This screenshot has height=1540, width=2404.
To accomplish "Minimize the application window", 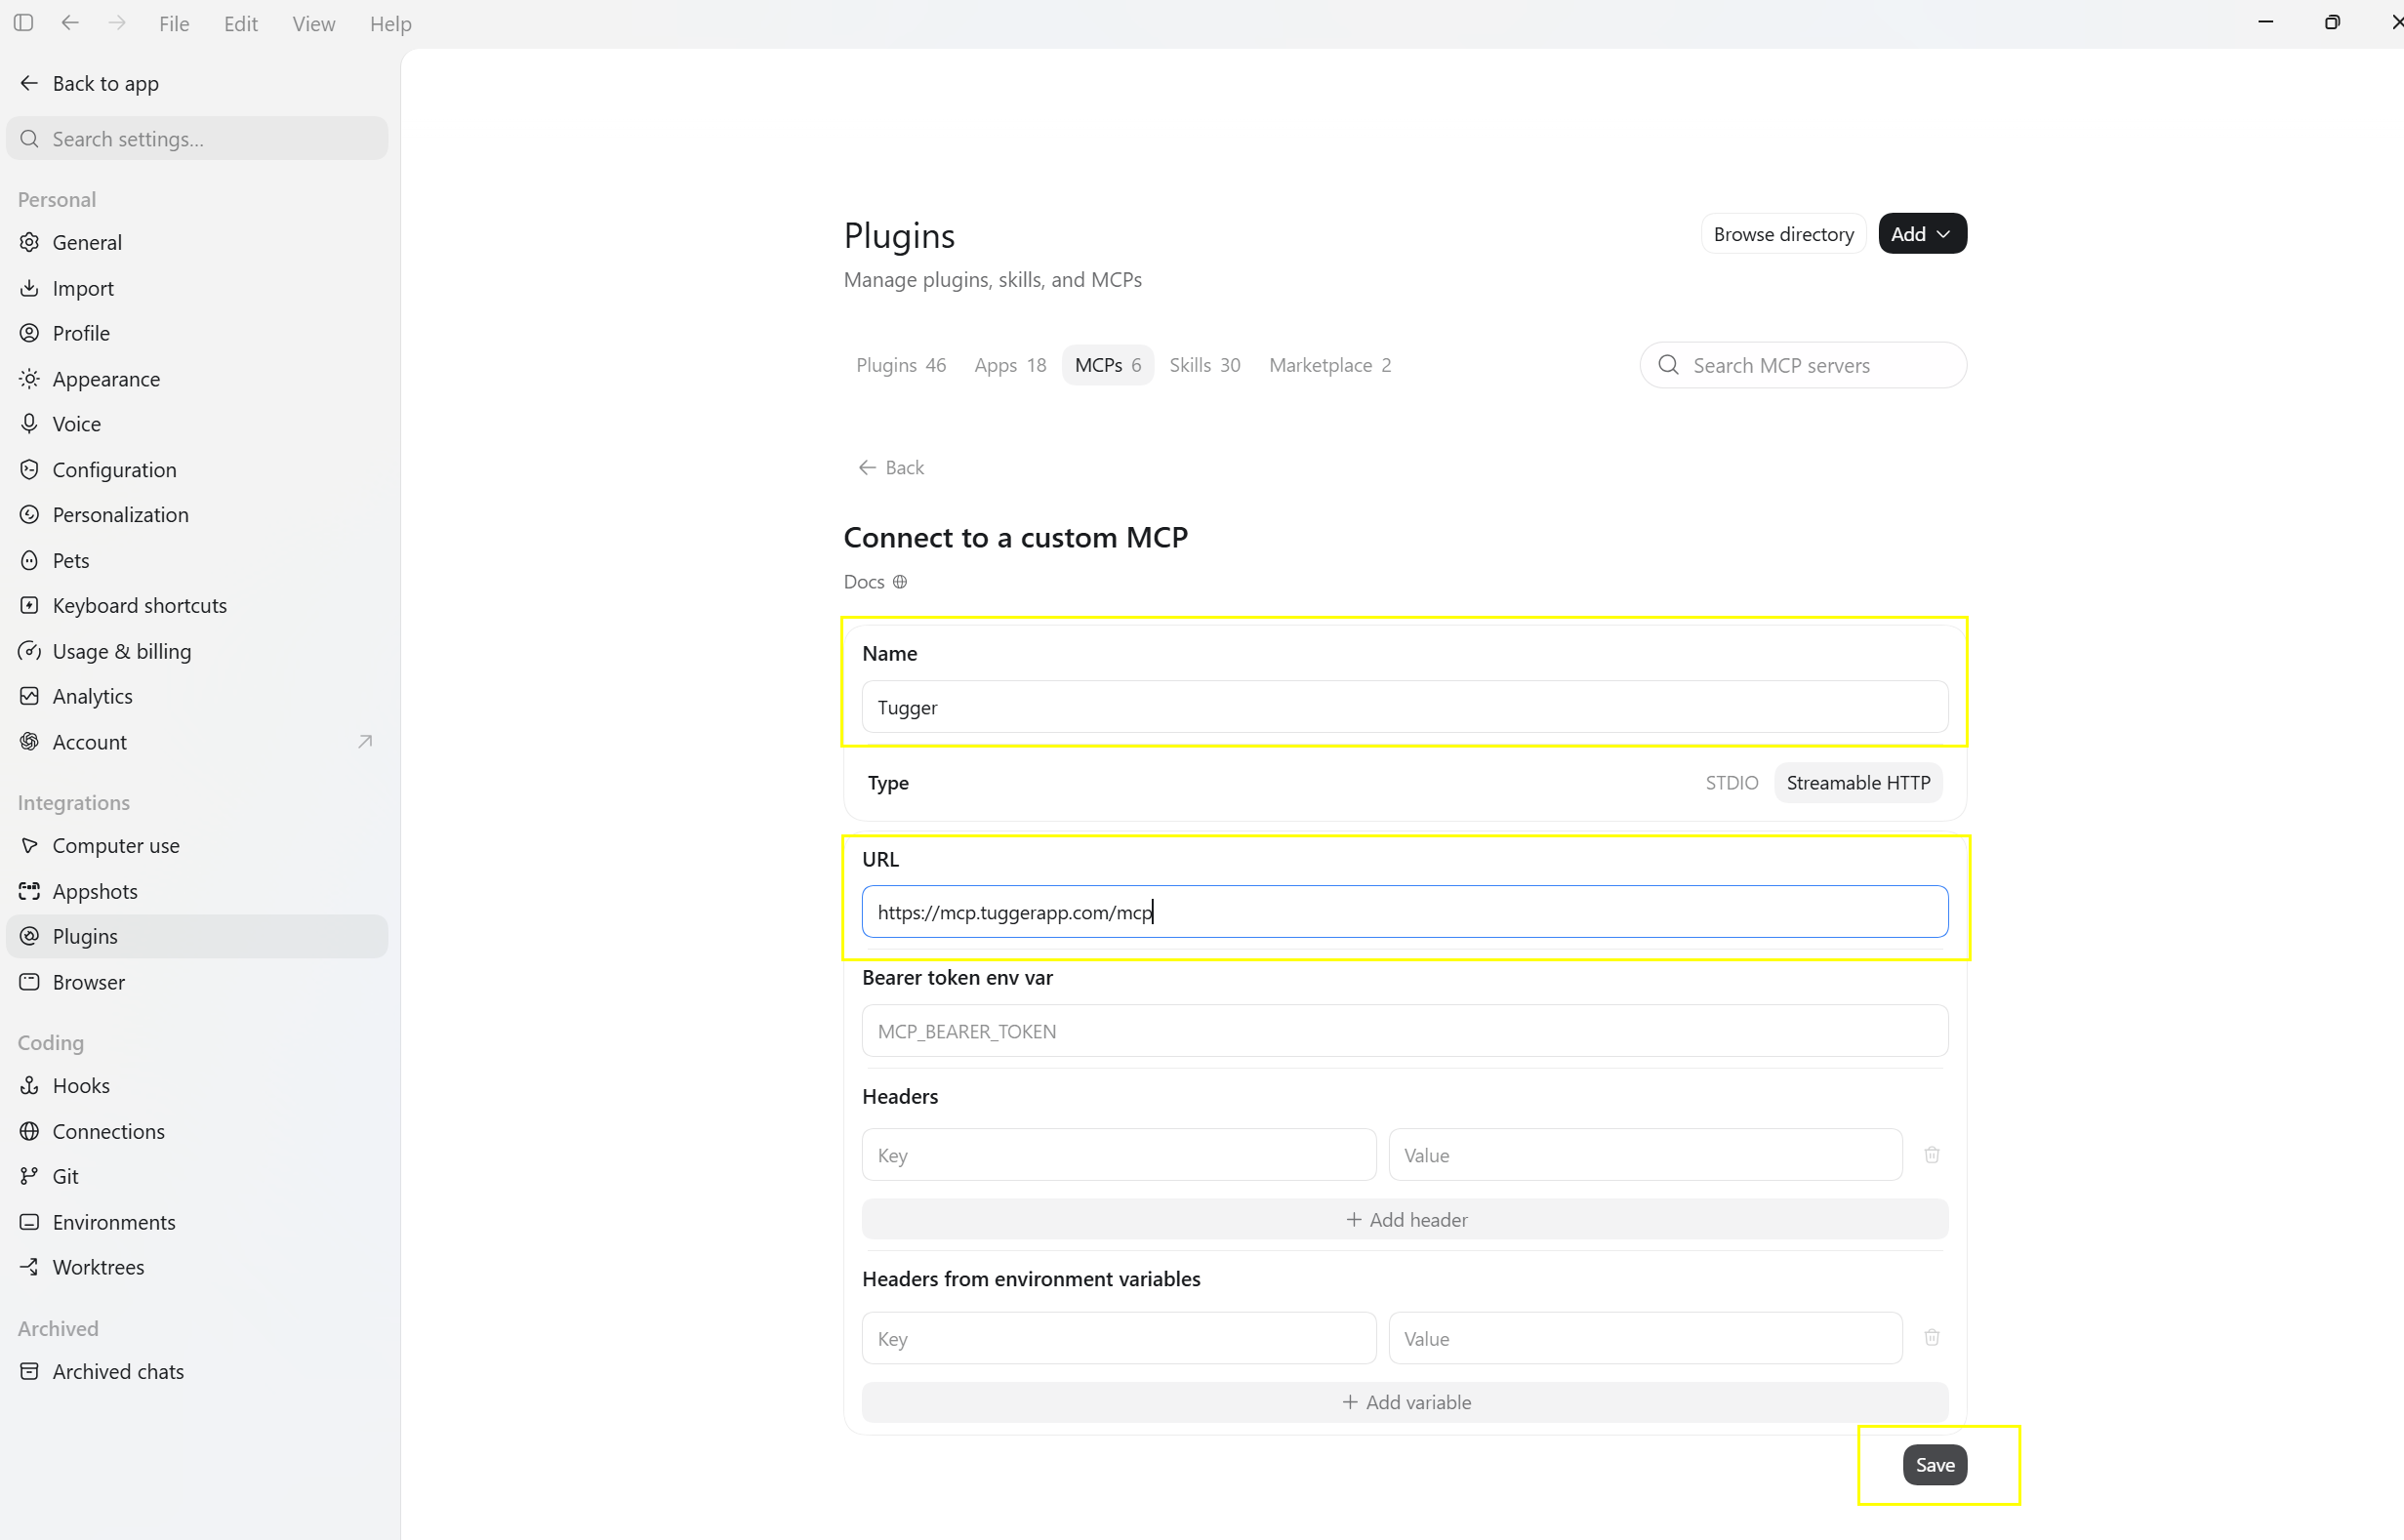I will [x=2266, y=22].
